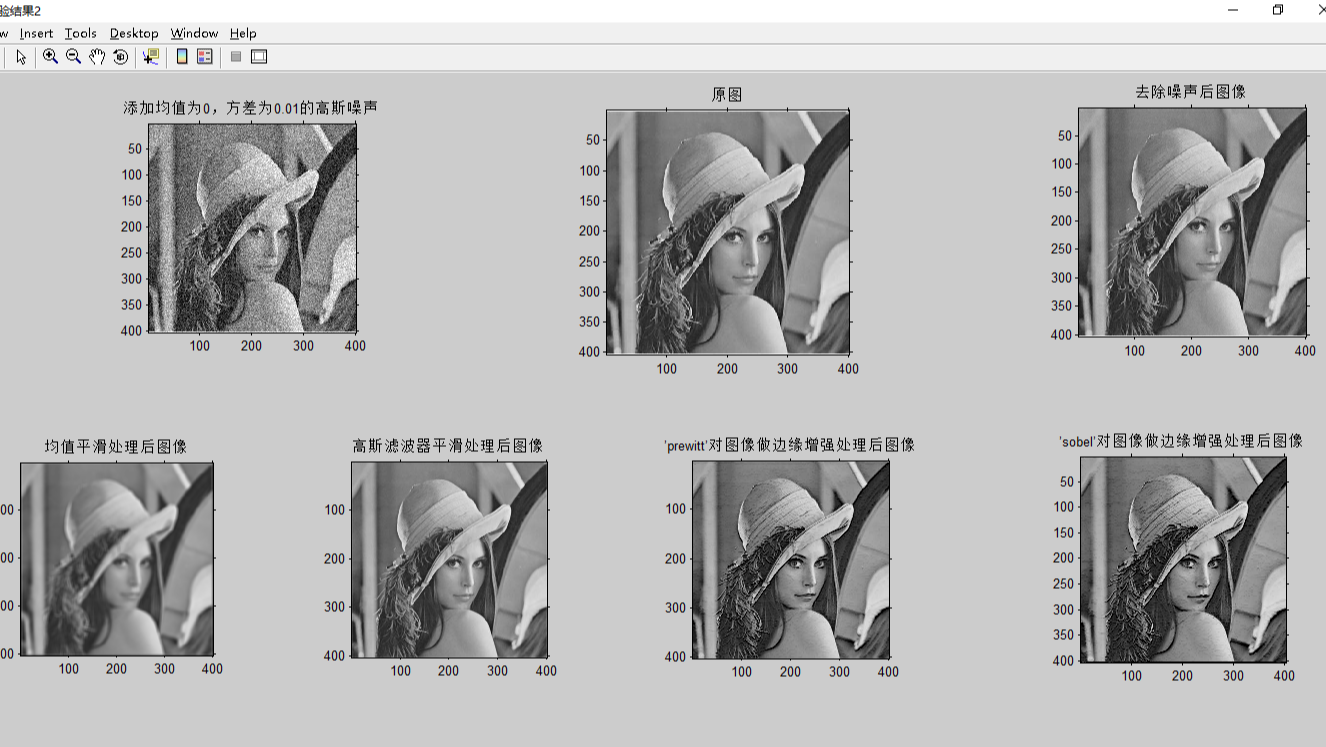The height and width of the screenshot is (747, 1326).
Task: Show Plot Tools and dock figure
Action: coord(259,57)
